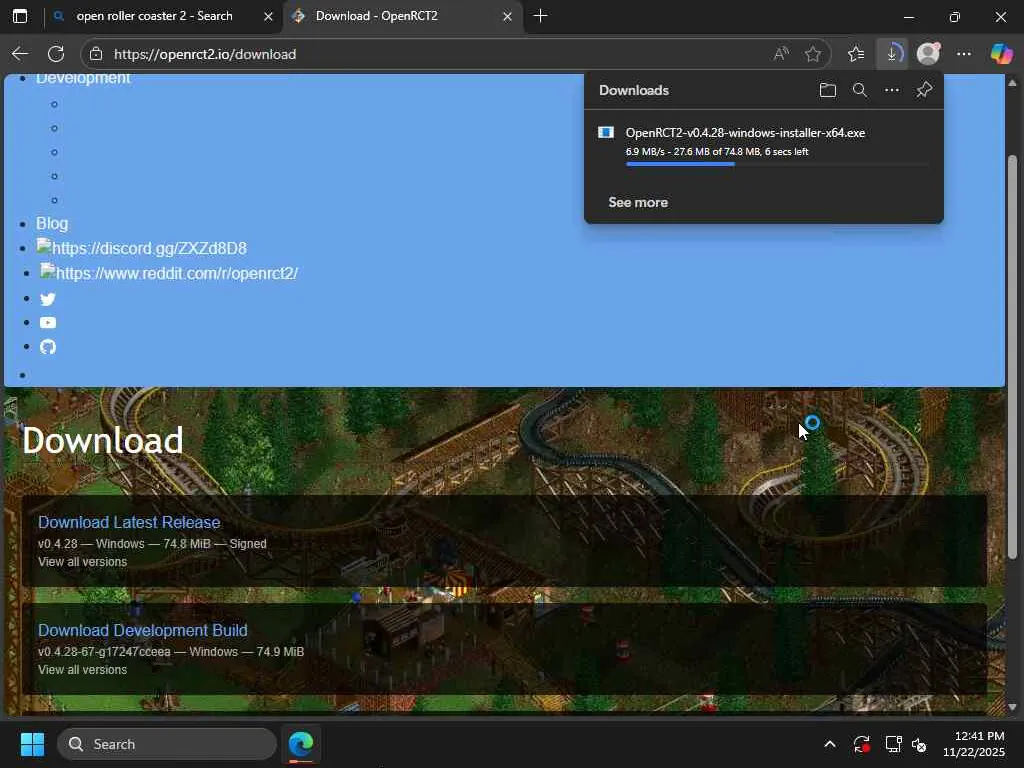This screenshot has width=1024, height=768.
Task: Toggle the Downloads toolbar icon
Action: point(892,54)
